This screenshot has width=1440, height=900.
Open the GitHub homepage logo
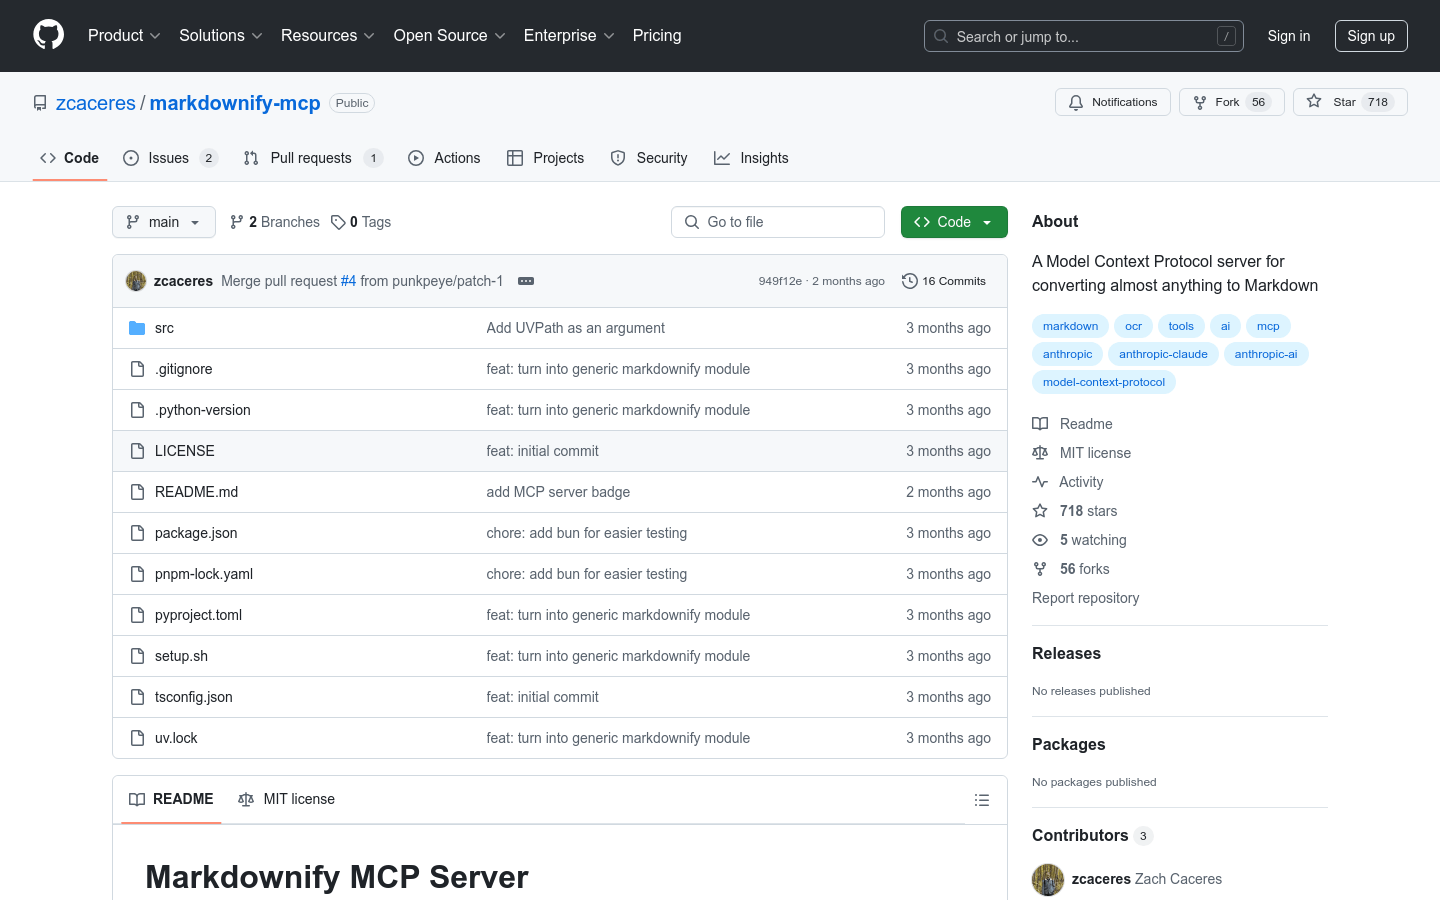(48, 35)
